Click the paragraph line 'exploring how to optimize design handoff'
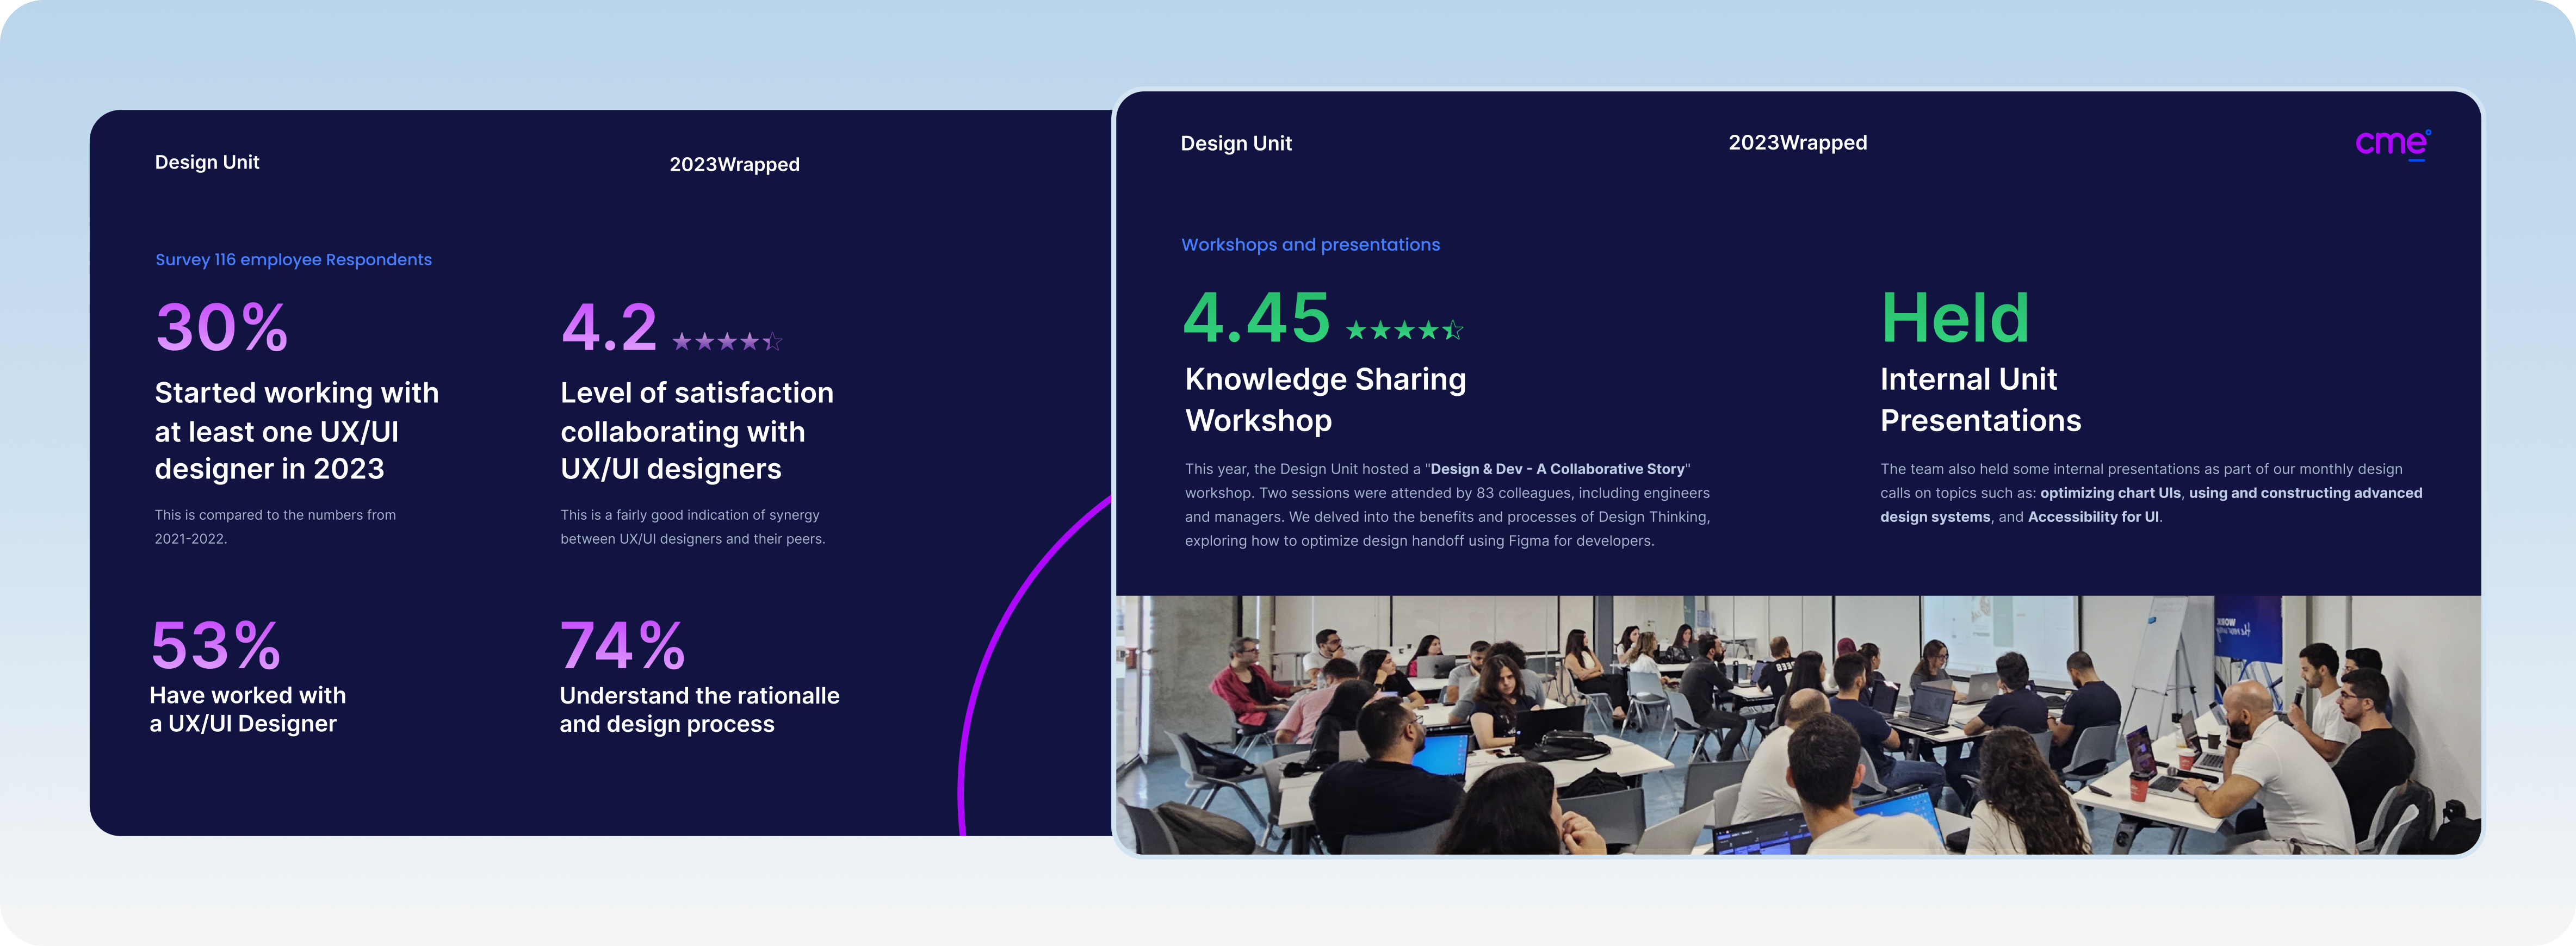This screenshot has height=946, width=2576. (1419, 541)
